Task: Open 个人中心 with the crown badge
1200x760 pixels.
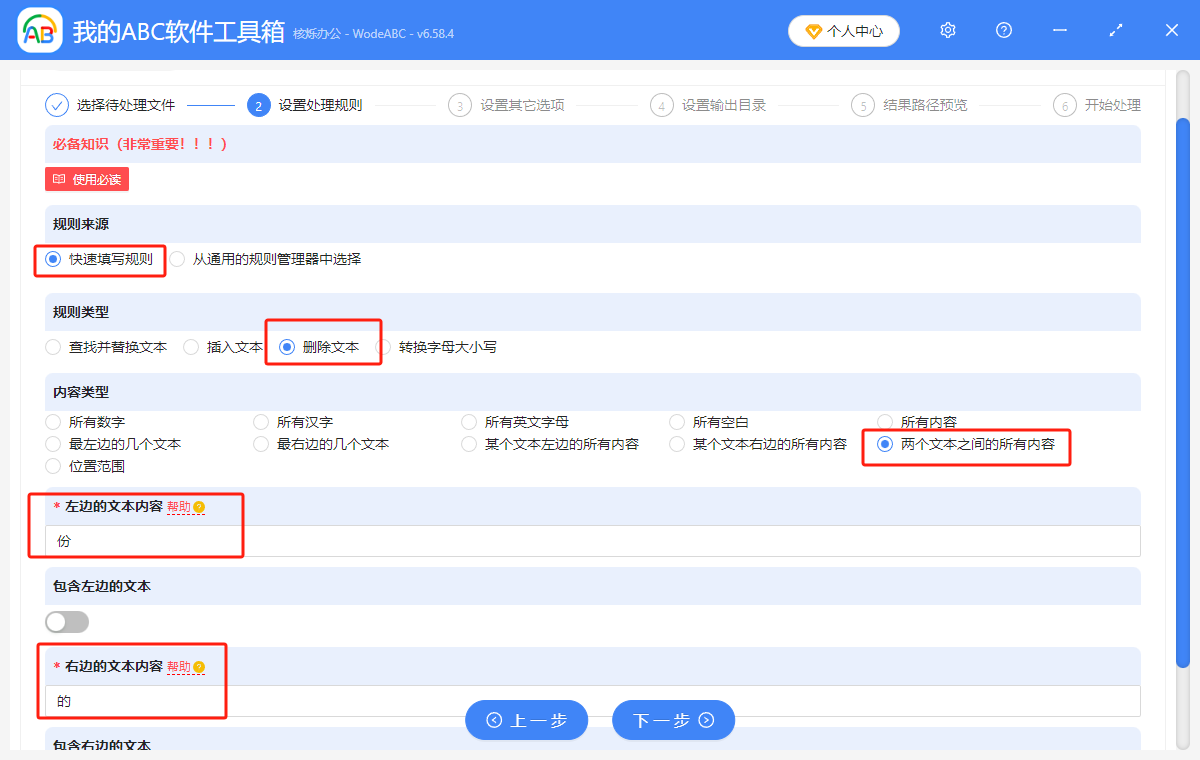Action: point(843,30)
